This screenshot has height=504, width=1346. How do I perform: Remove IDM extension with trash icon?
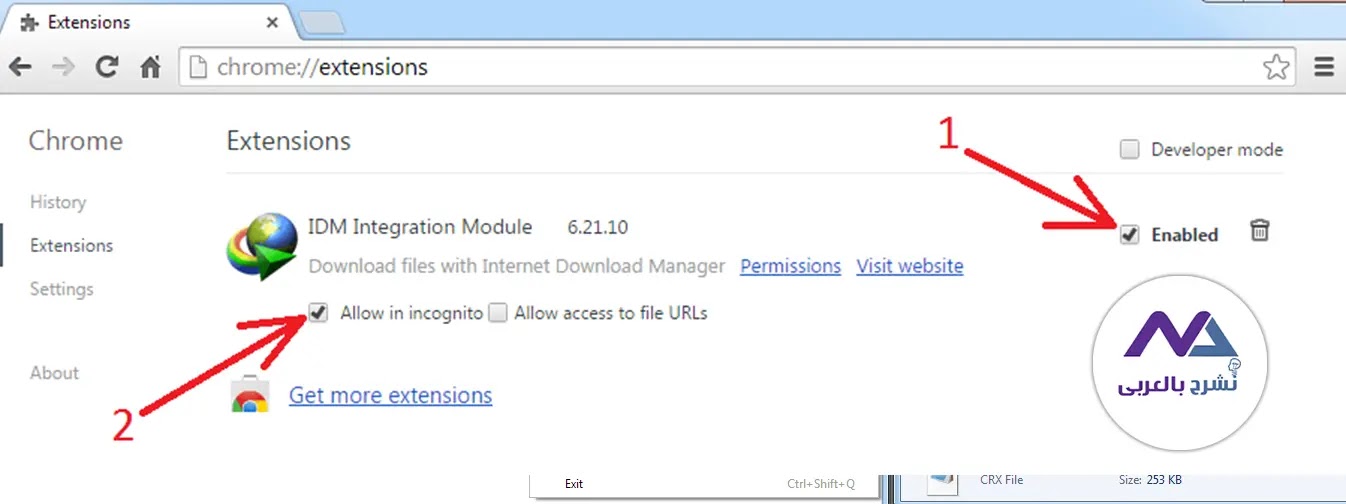(x=1260, y=232)
